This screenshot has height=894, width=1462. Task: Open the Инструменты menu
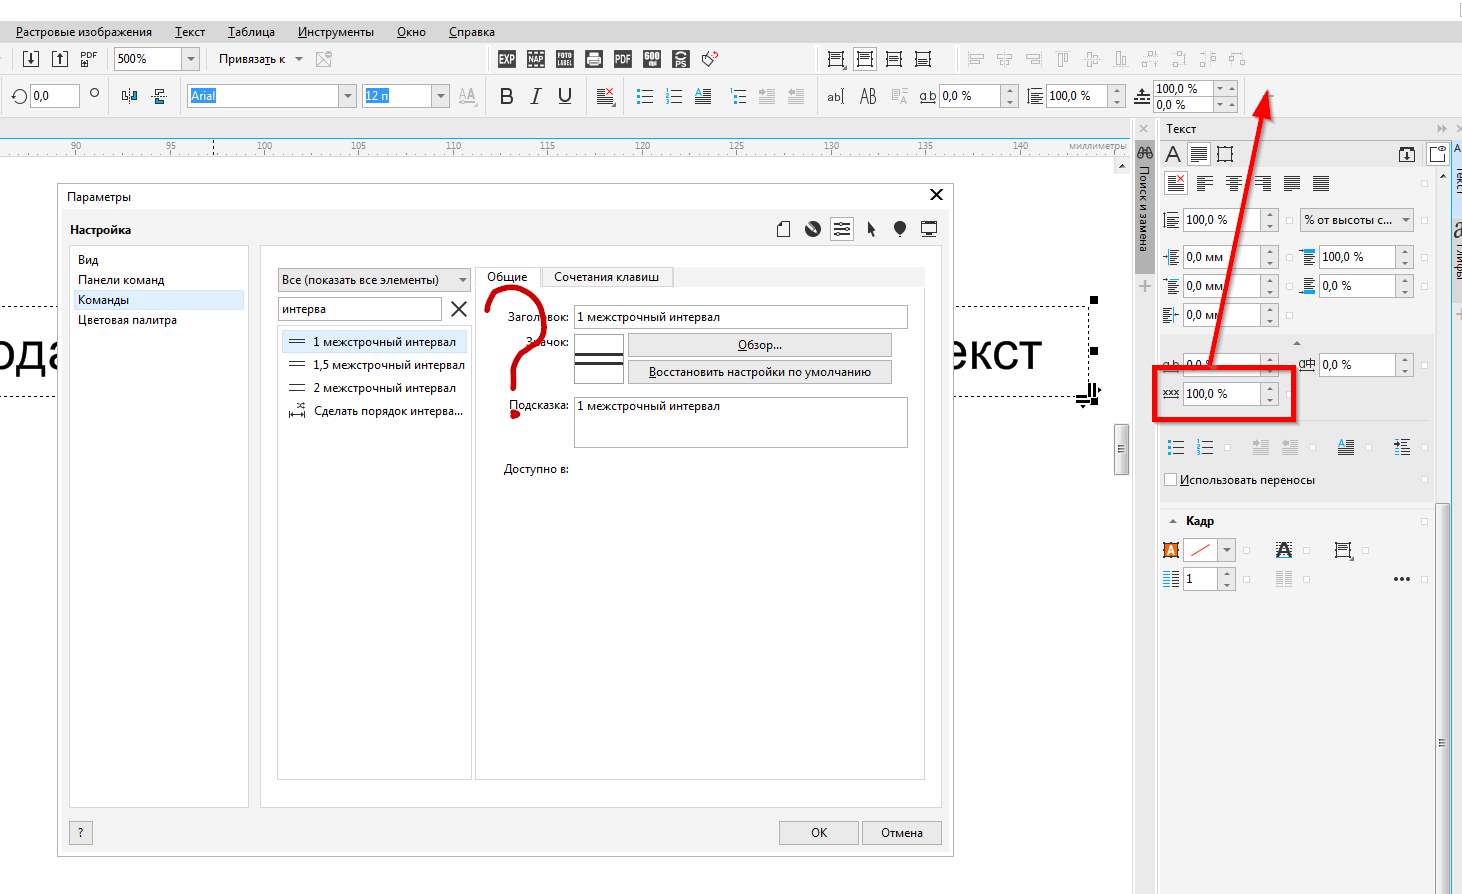coord(336,32)
